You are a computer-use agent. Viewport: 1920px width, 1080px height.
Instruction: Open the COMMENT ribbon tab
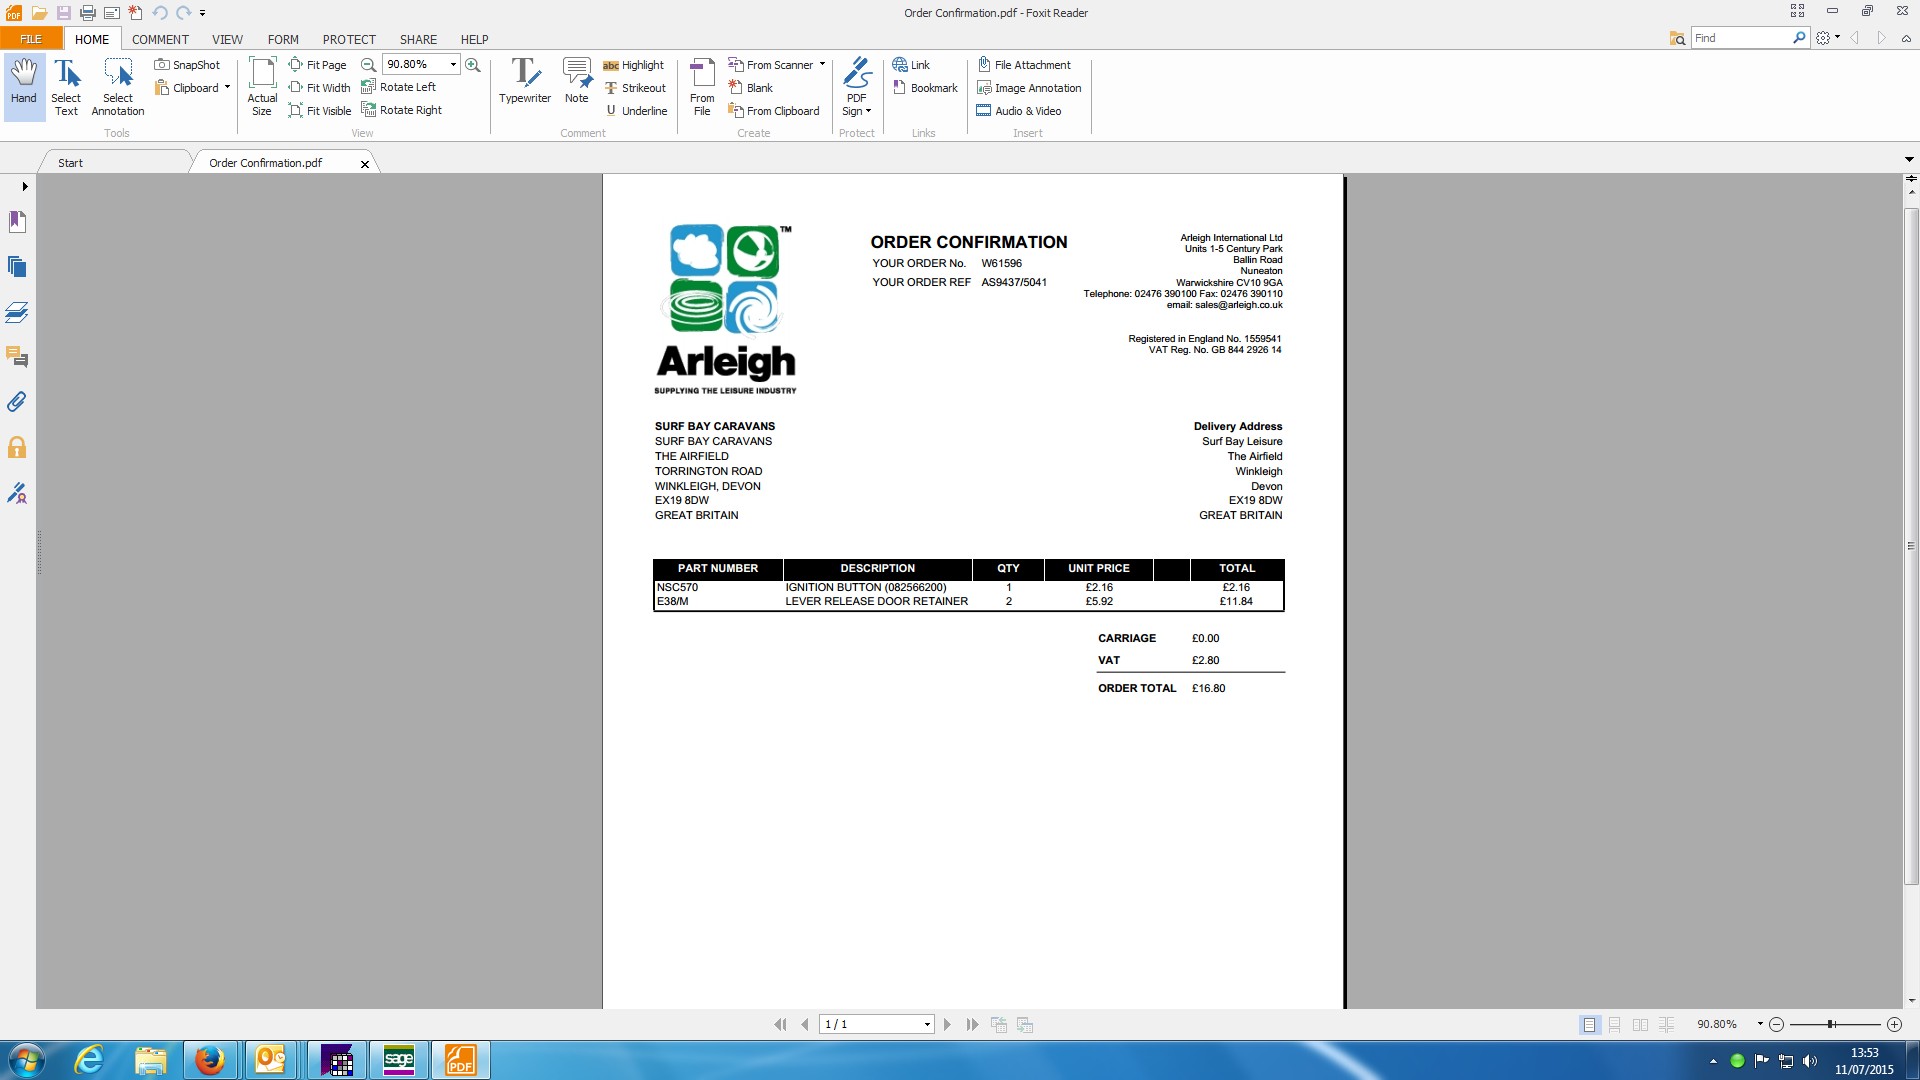(x=160, y=40)
